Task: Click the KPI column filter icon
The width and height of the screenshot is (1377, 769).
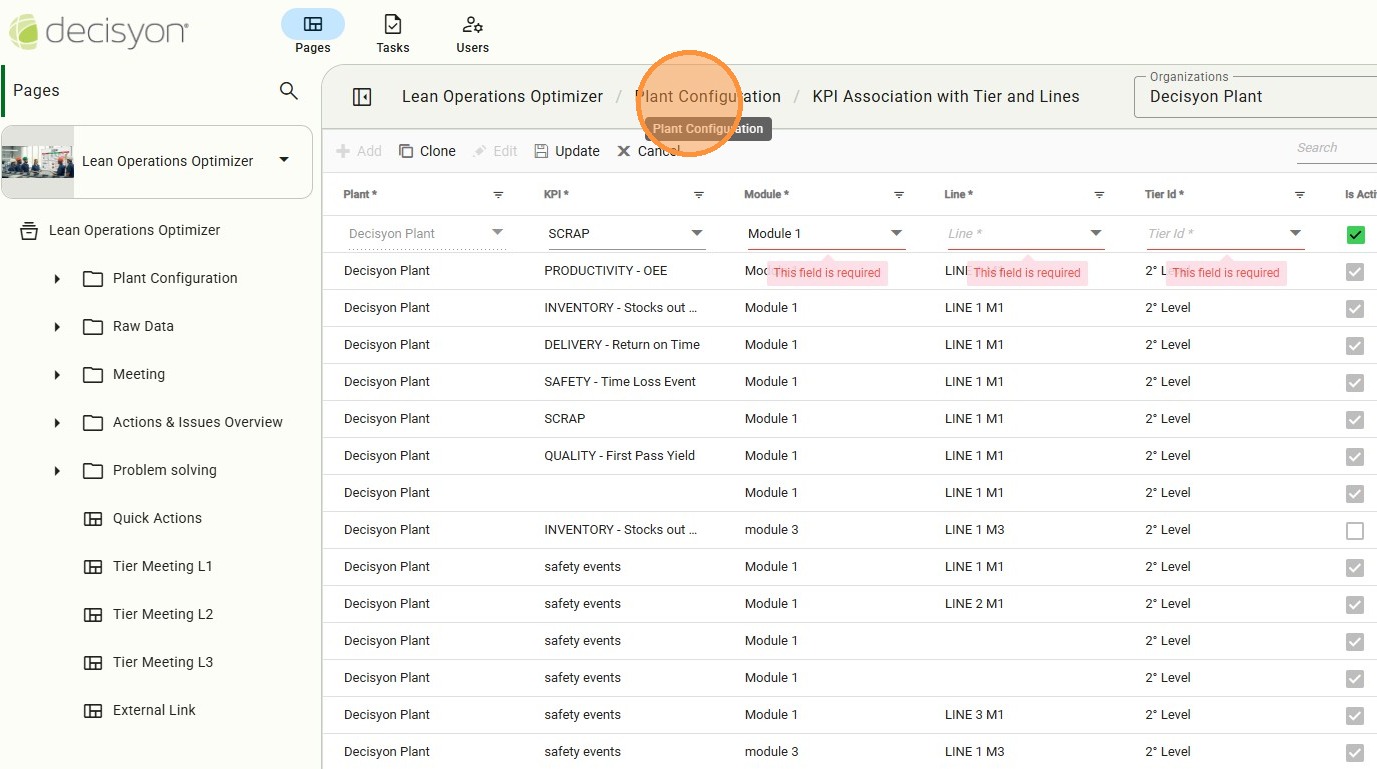Action: 699,195
